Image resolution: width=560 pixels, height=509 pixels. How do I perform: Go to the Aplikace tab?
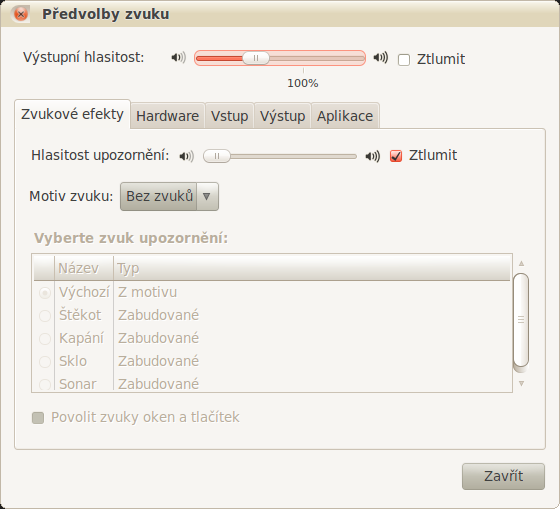[345, 116]
